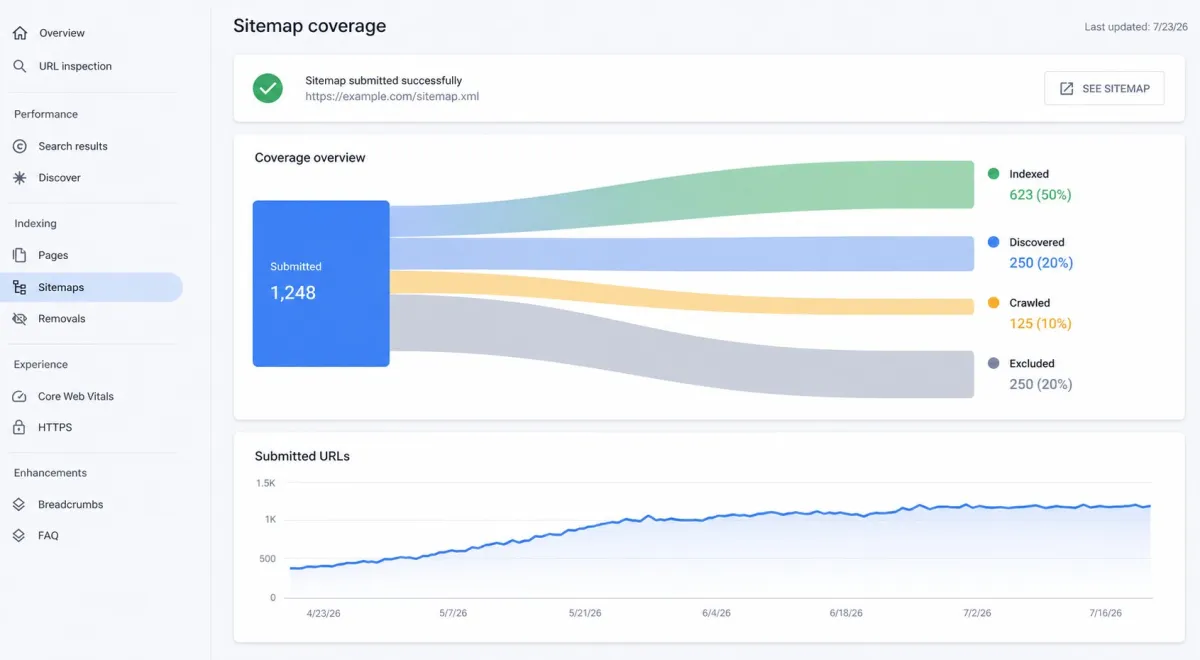The image size is (1200, 660).
Task: Click the Crawled legend label
Action: (x=1030, y=303)
